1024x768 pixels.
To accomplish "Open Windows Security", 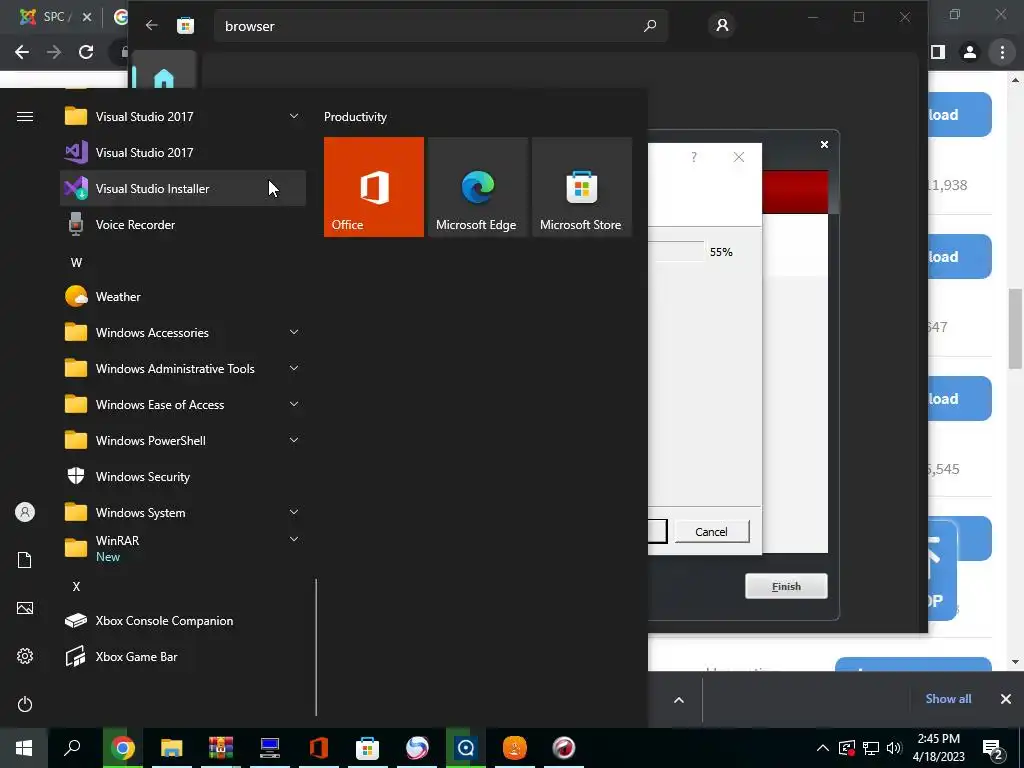I will (x=183, y=477).
